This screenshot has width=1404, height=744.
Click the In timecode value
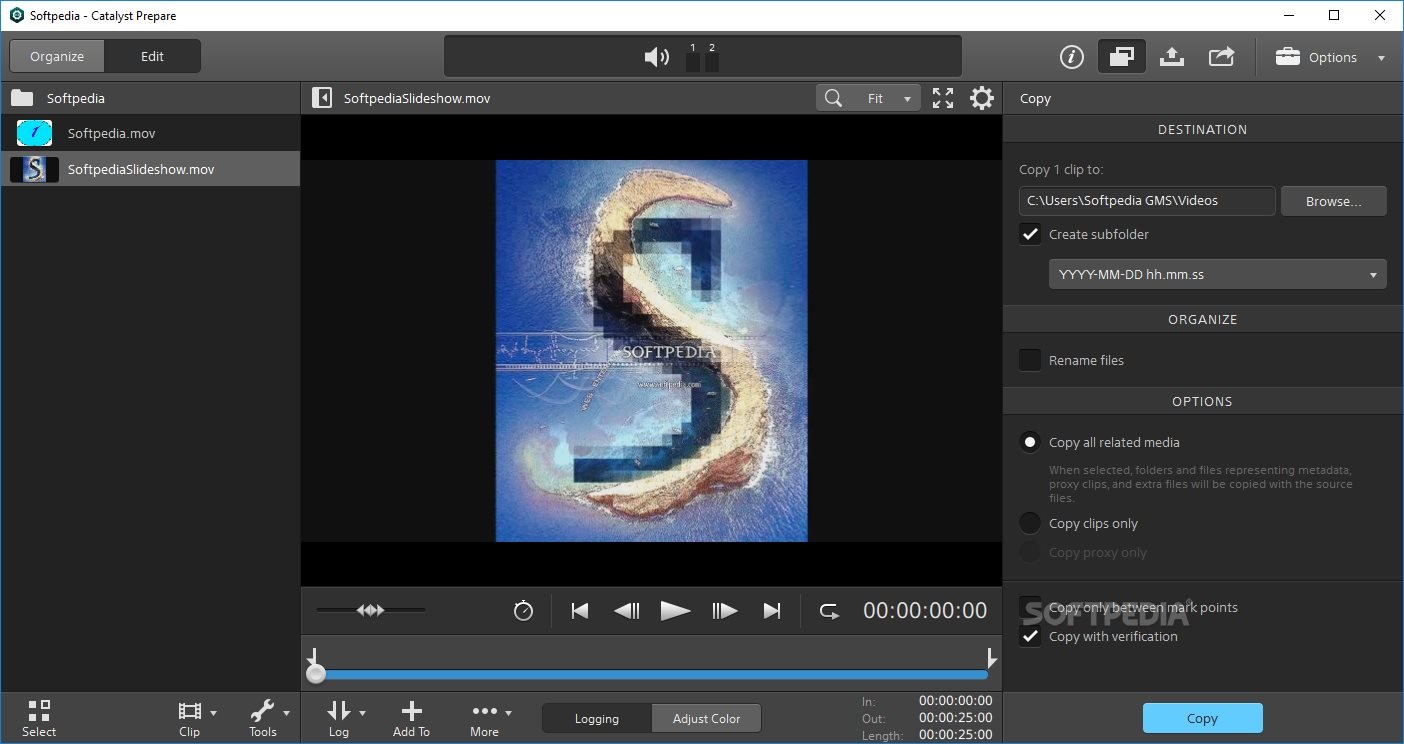click(955, 701)
